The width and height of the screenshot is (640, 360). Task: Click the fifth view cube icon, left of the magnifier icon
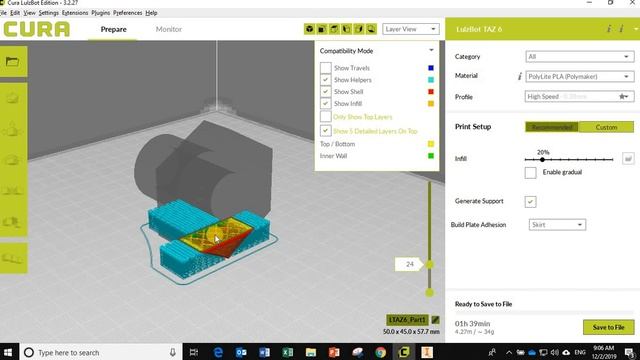(x=359, y=29)
